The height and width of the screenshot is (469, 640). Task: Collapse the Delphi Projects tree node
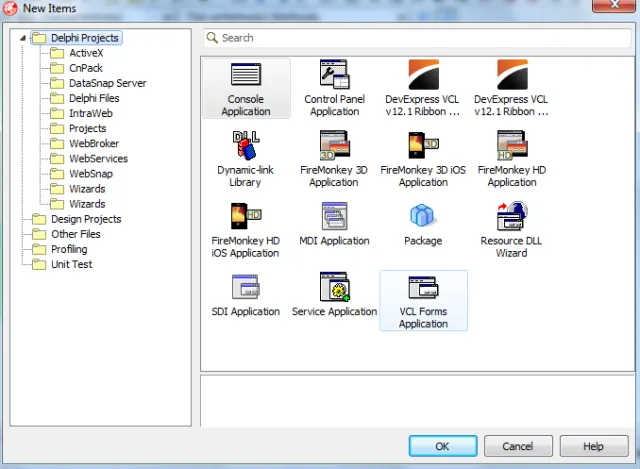(x=22, y=38)
